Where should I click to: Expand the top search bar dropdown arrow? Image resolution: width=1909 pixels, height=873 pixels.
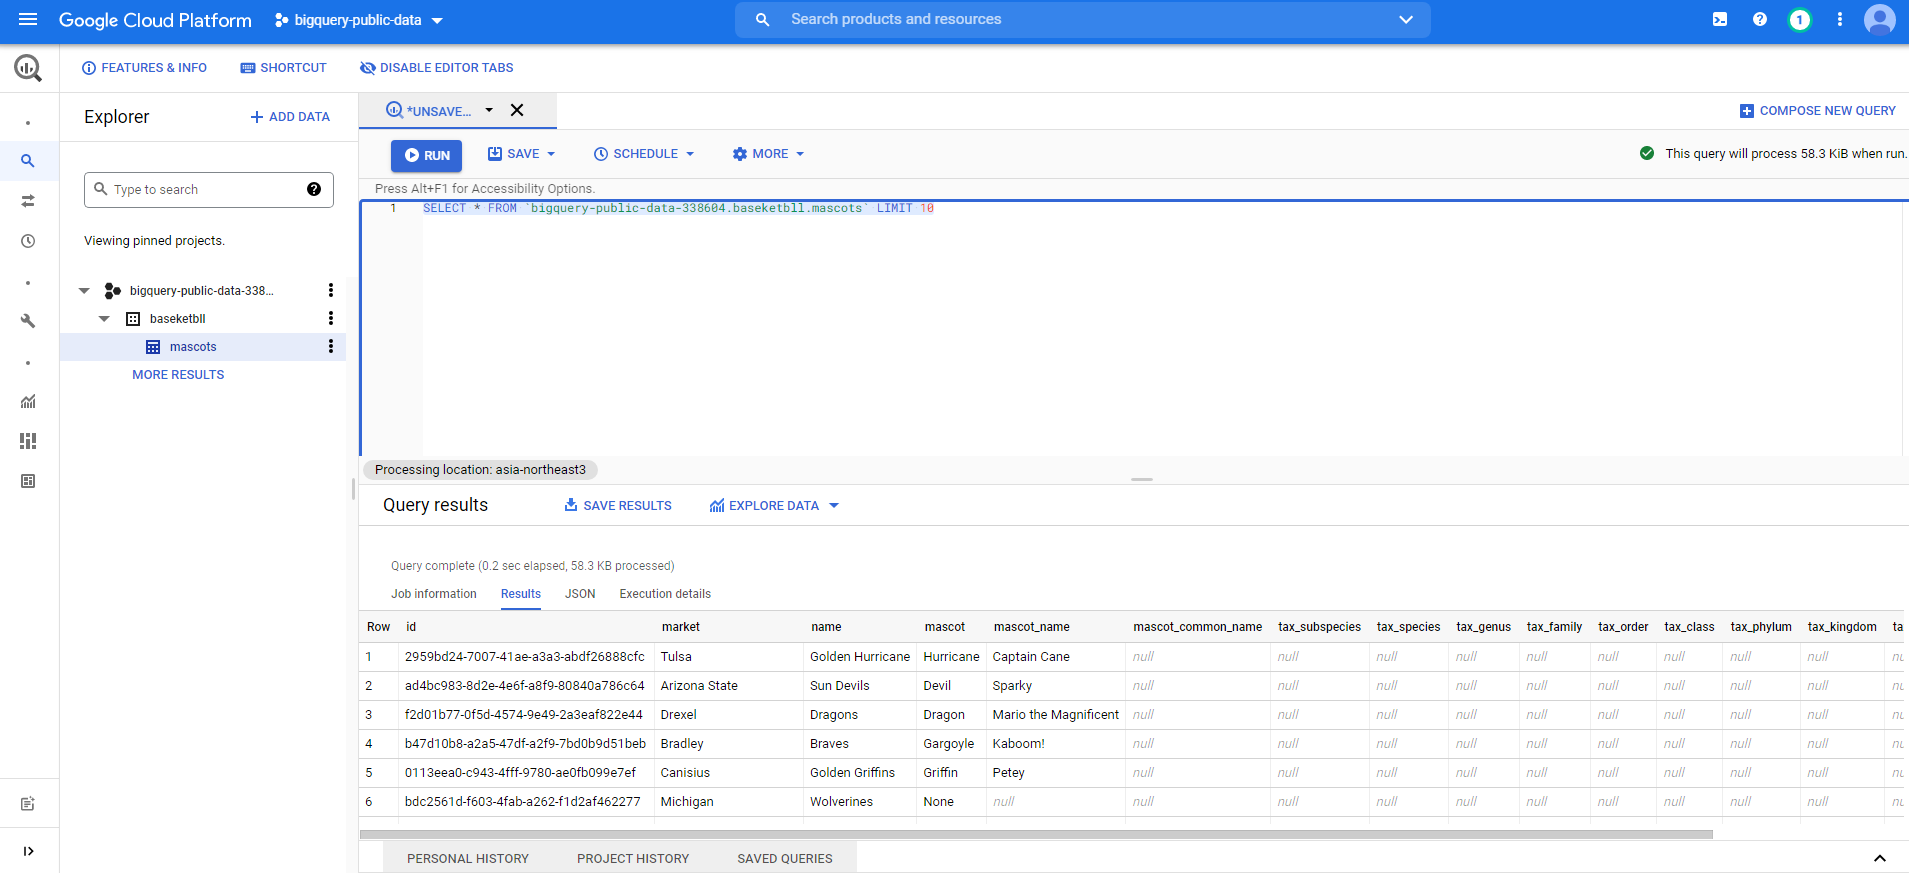tap(1406, 19)
